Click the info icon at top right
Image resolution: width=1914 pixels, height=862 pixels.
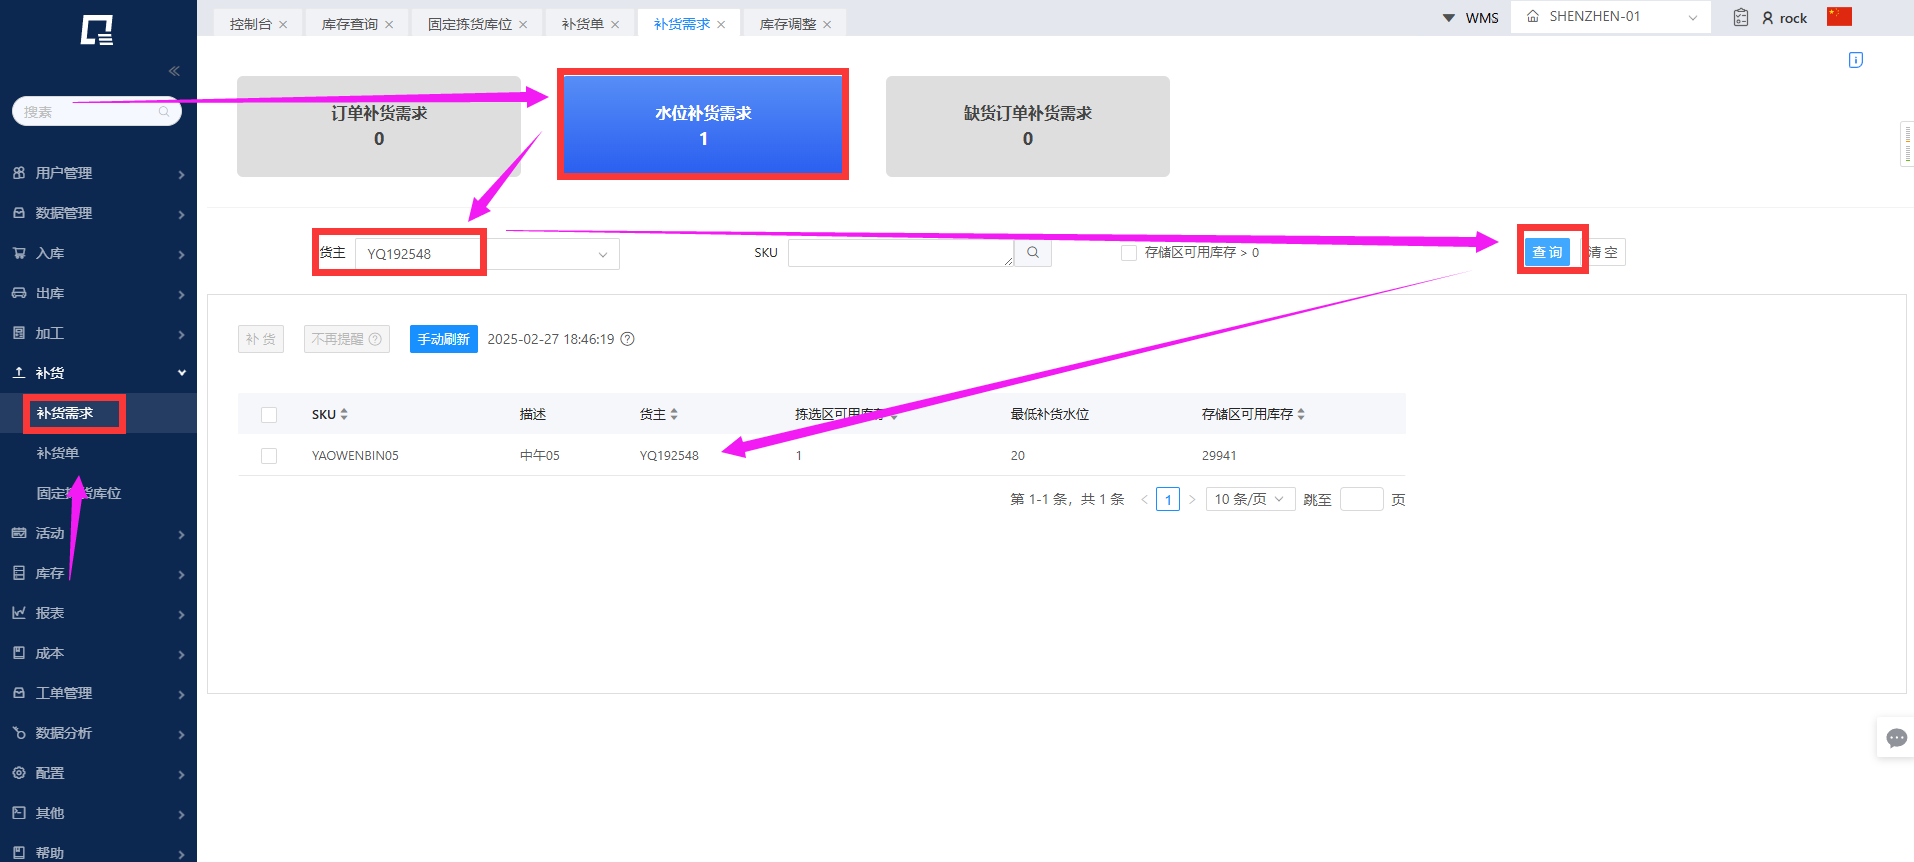(x=1856, y=60)
